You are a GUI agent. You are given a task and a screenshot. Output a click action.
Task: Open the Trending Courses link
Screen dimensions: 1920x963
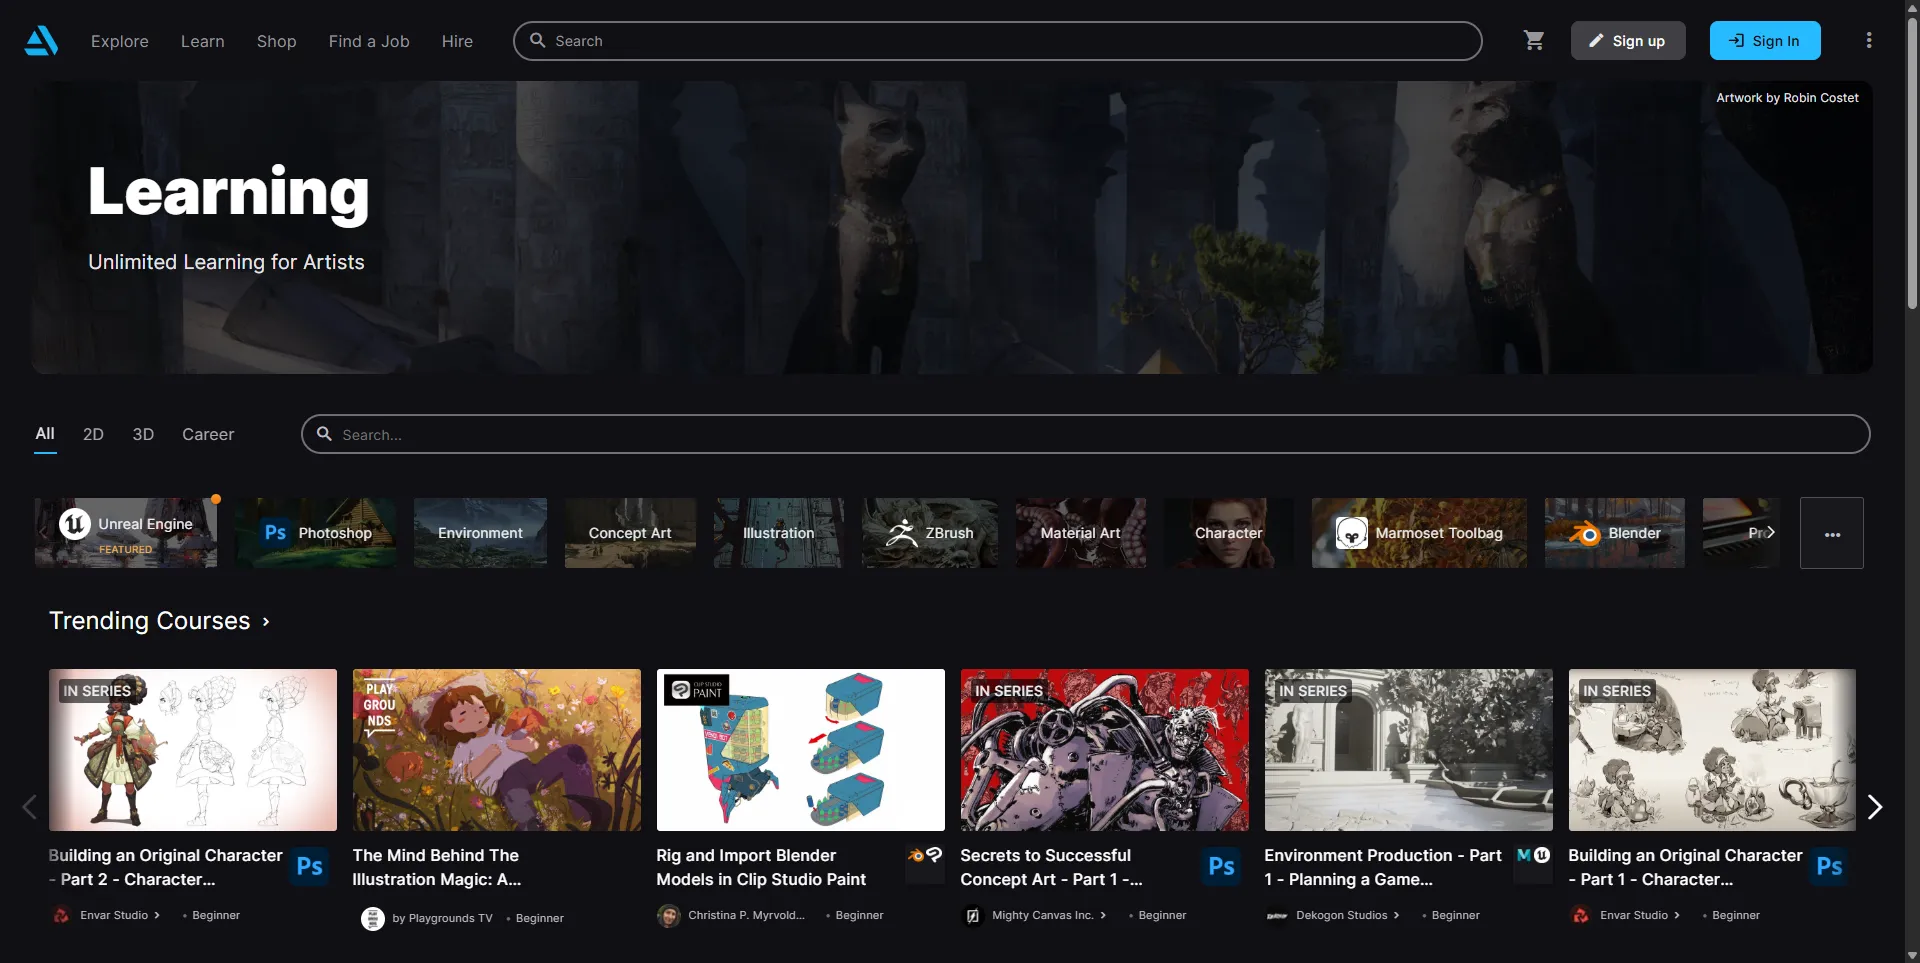(x=159, y=621)
